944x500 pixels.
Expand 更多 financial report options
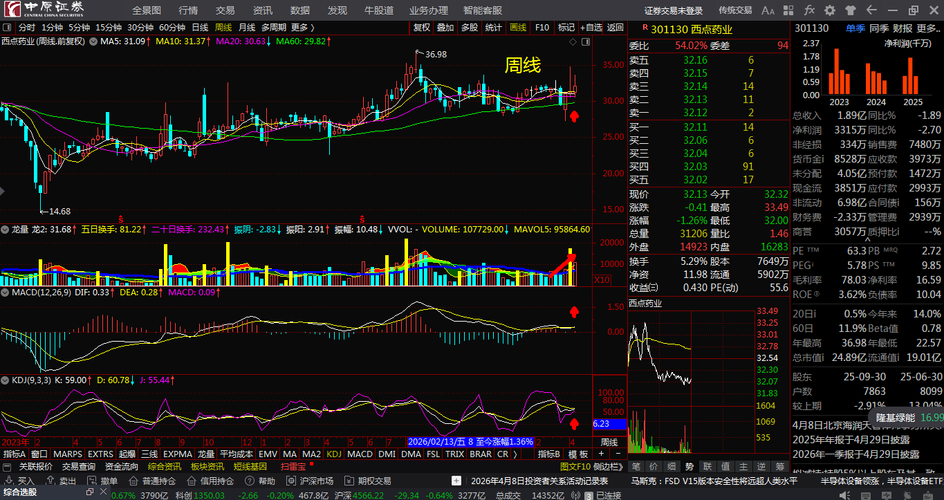tap(929, 28)
